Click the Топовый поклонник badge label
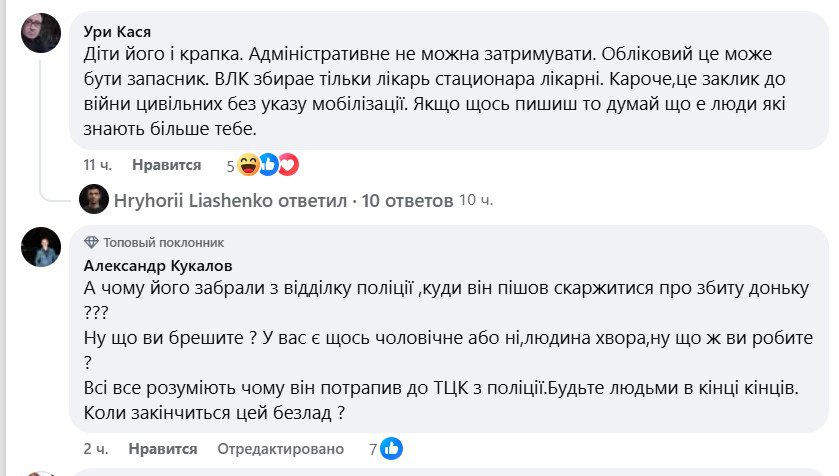 [x=164, y=242]
